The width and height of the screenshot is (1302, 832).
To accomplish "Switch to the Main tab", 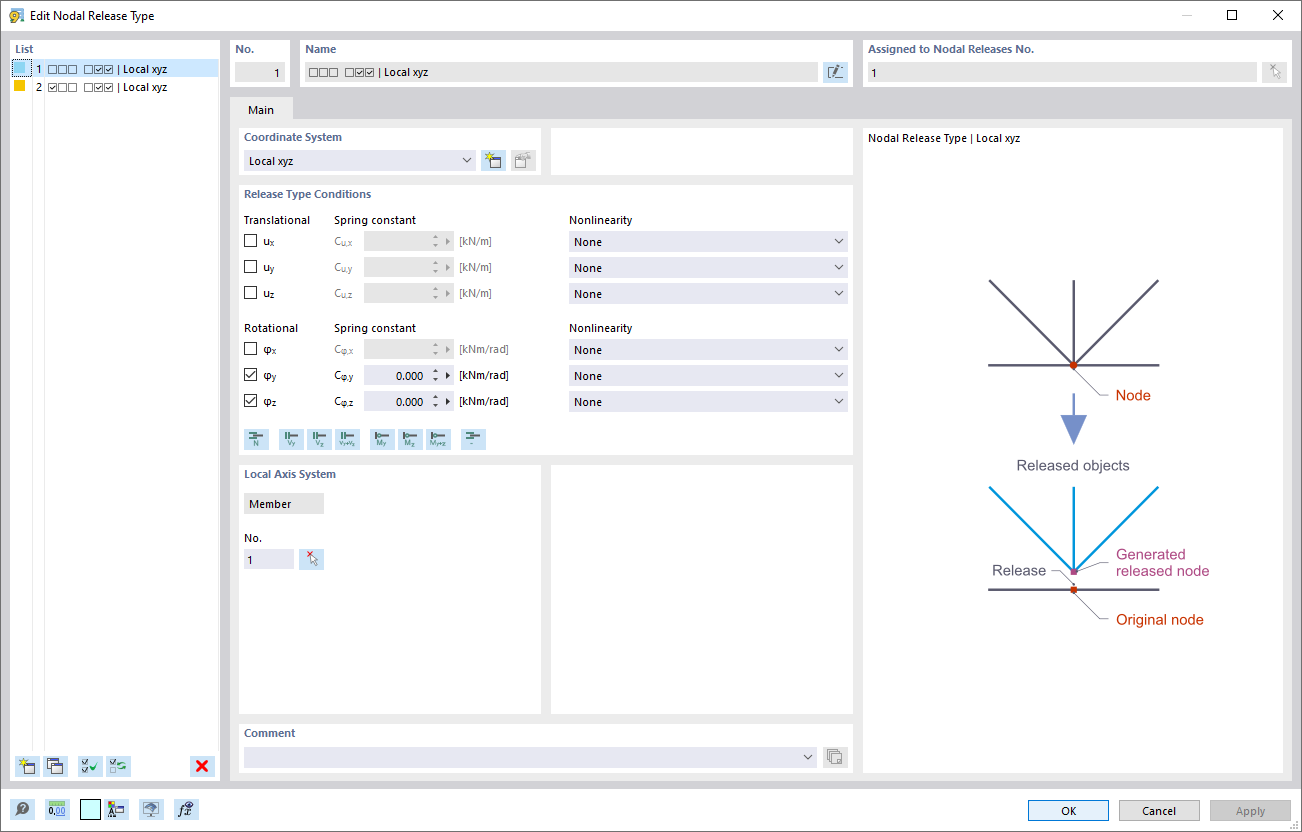I will pos(260,110).
